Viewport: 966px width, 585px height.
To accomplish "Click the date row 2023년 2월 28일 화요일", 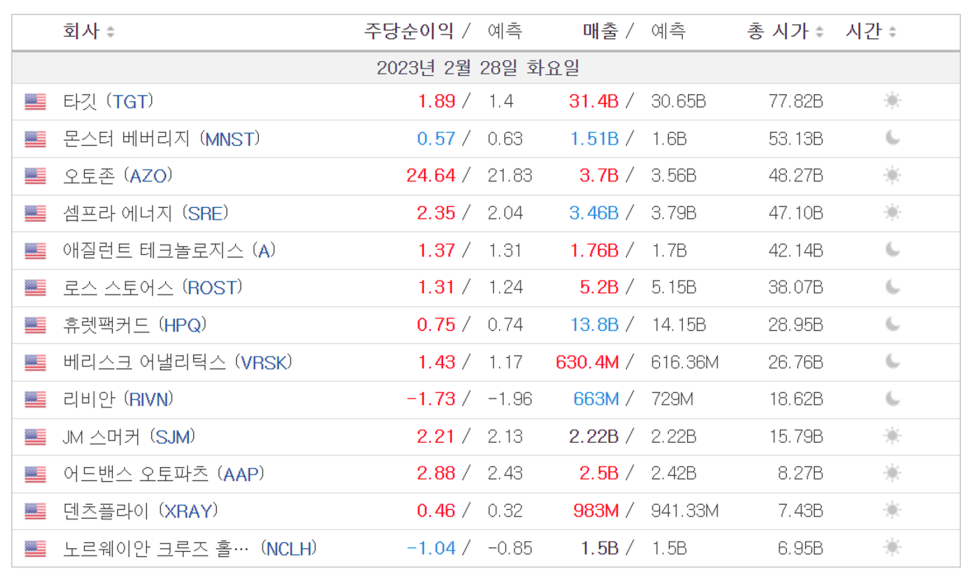I will 485,68.
